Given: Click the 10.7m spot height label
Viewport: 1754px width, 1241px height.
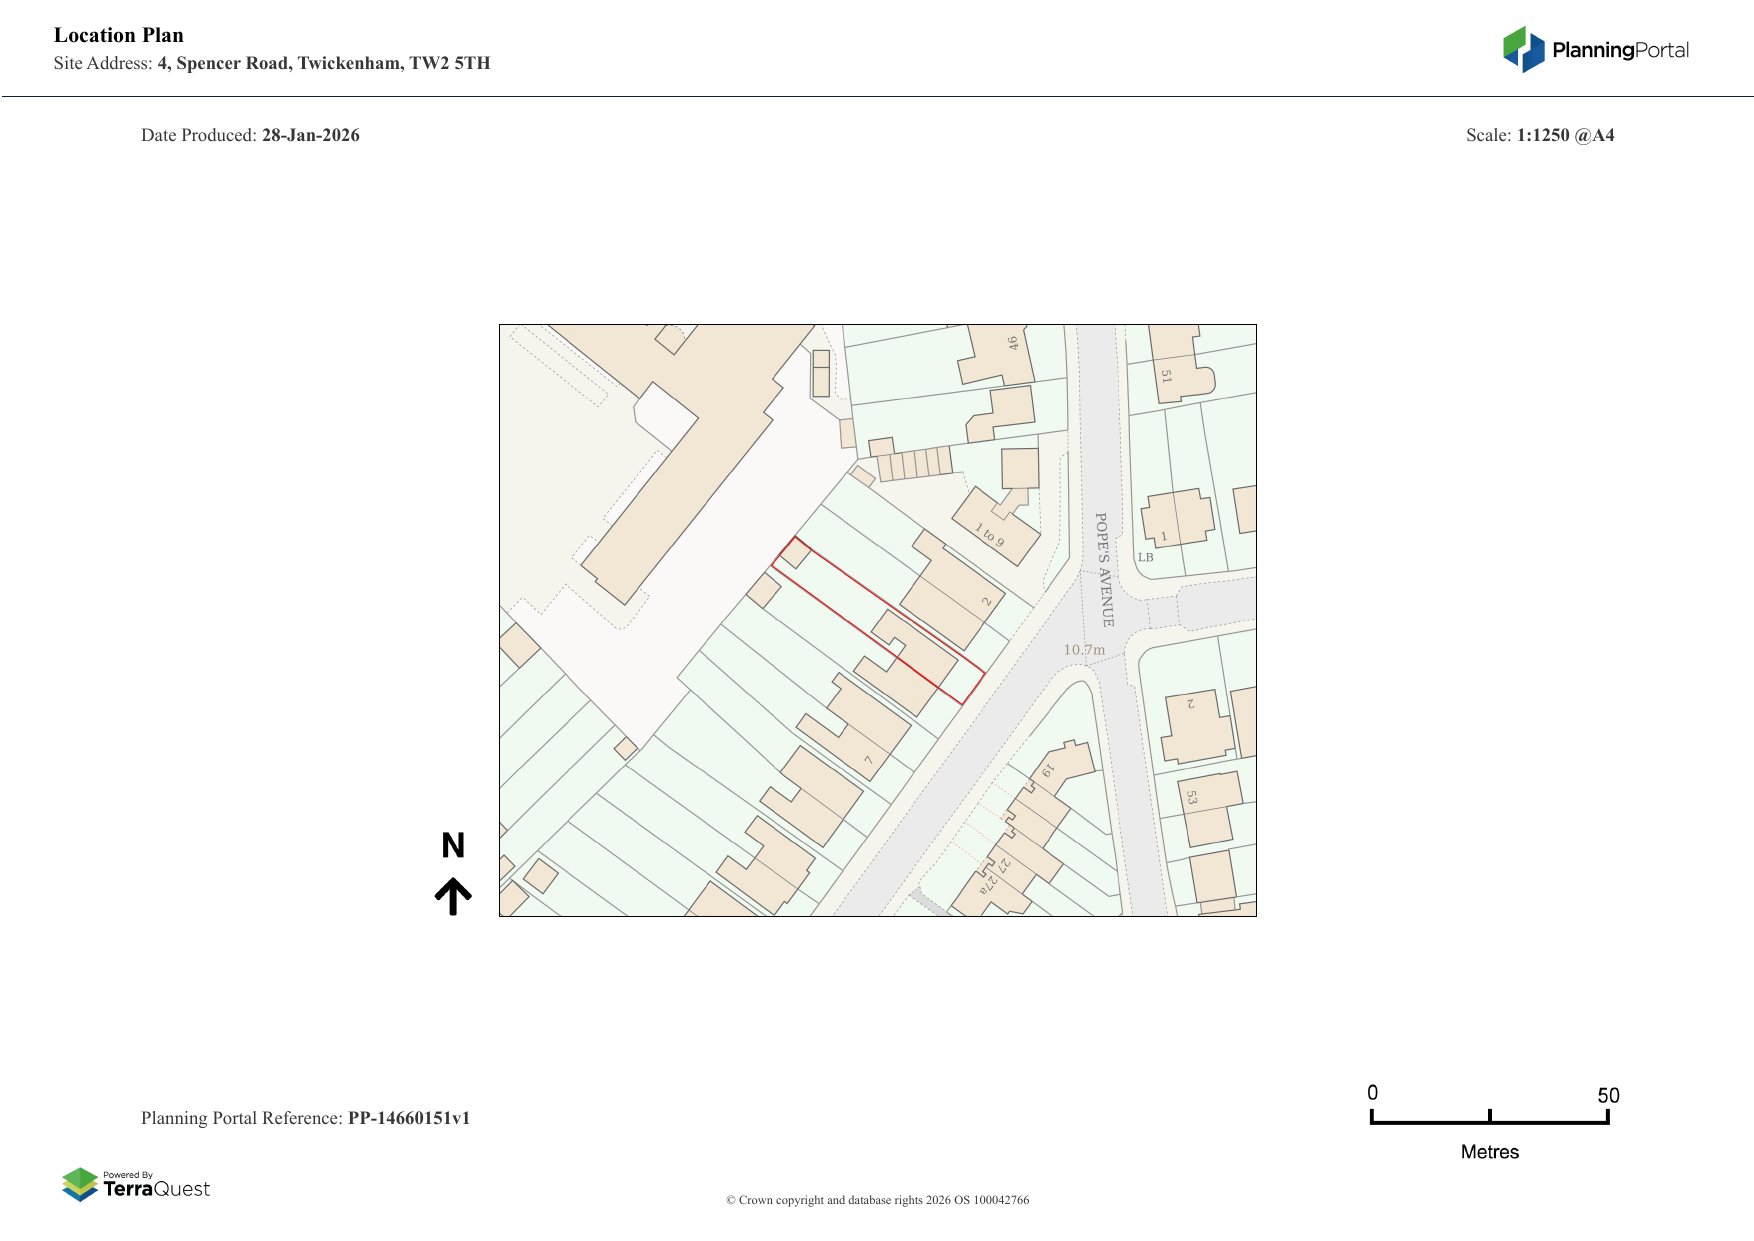Looking at the screenshot, I should point(1084,650).
